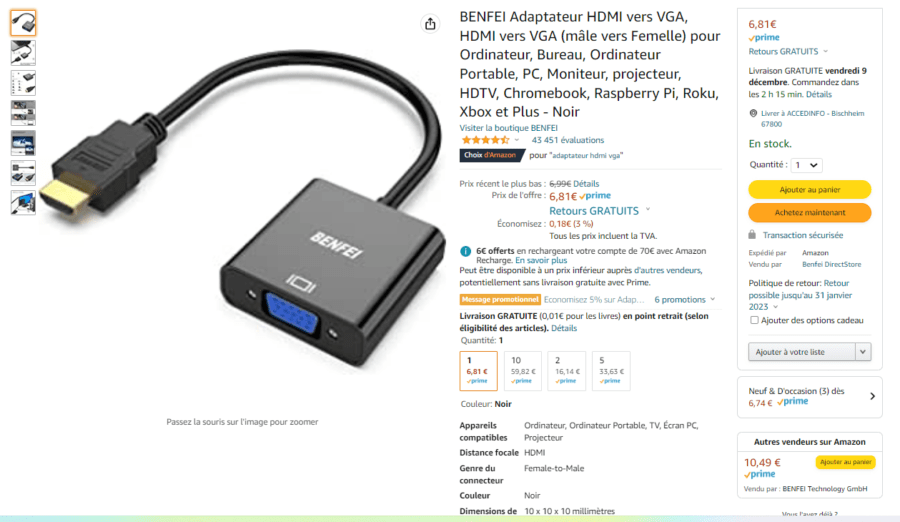The width and height of the screenshot is (900, 522).
Task: Click the orange Achetez maintenant button
Action: tap(809, 212)
